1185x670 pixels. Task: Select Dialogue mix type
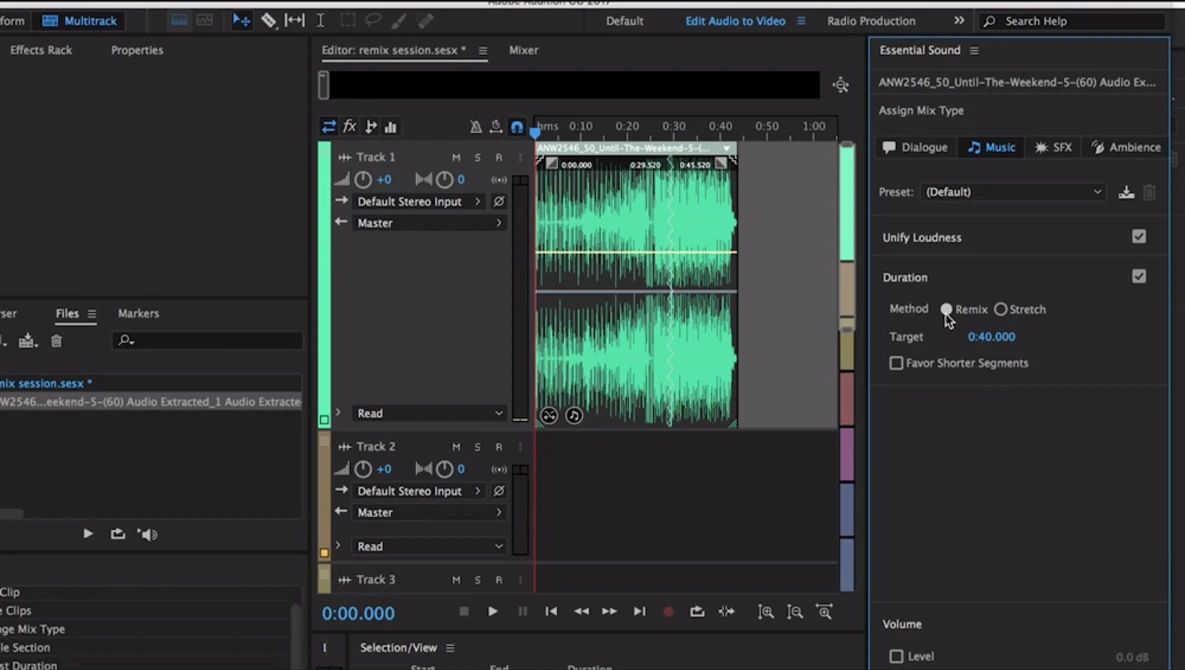915,147
